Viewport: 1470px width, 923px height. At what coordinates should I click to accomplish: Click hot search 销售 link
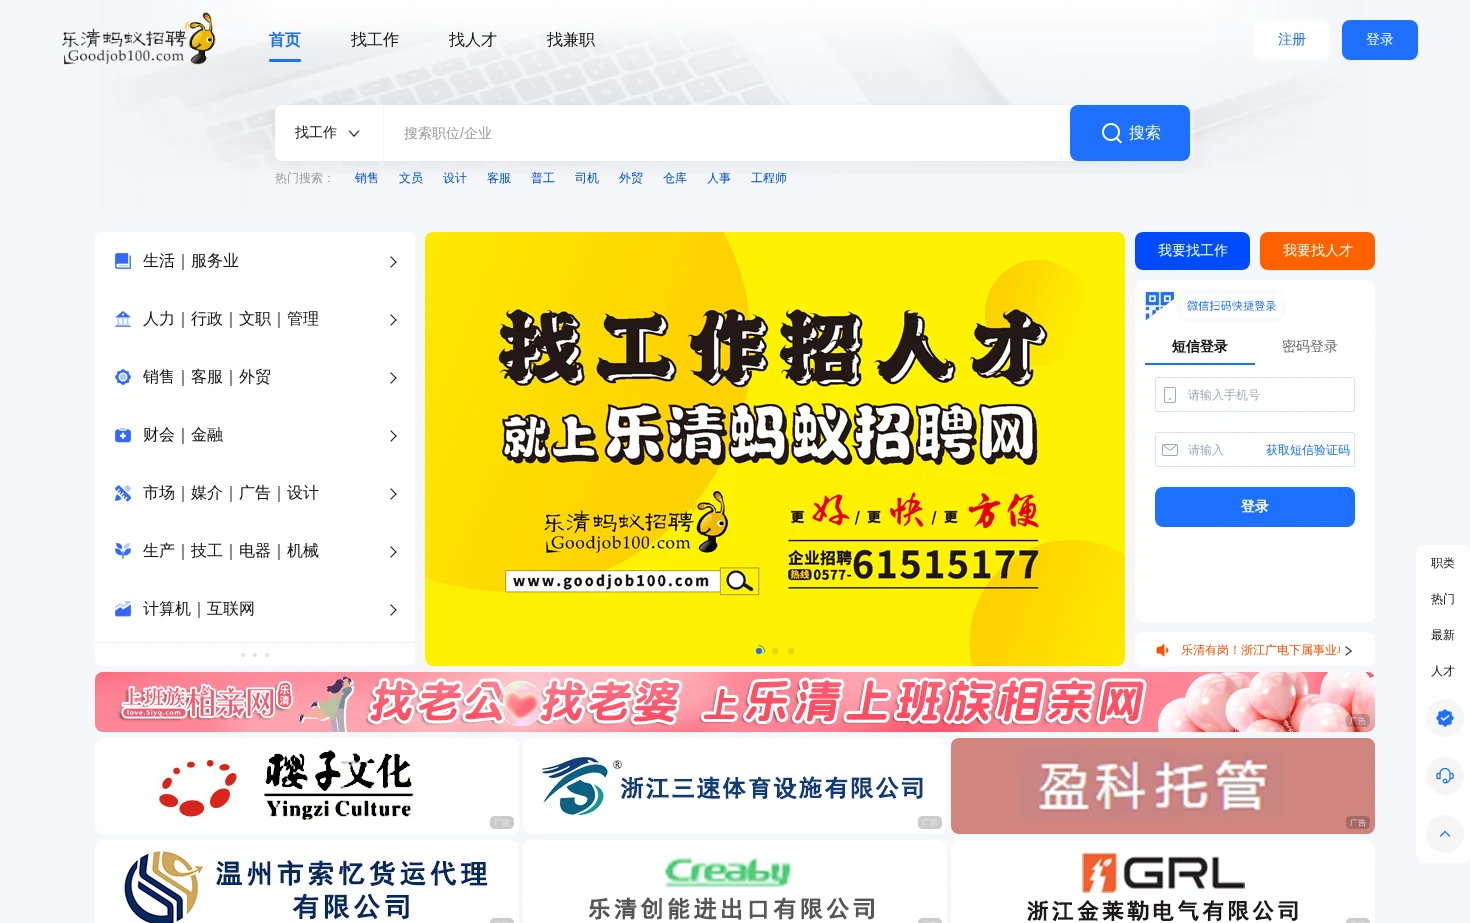point(367,178)
